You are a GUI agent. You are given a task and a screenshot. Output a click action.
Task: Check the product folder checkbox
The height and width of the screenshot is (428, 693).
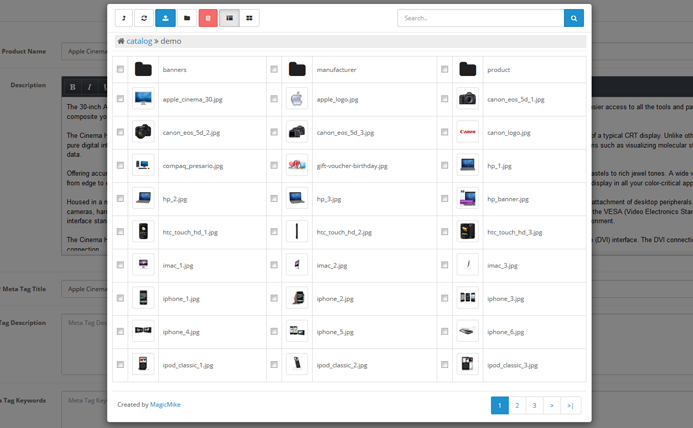[x=445, y=69]
